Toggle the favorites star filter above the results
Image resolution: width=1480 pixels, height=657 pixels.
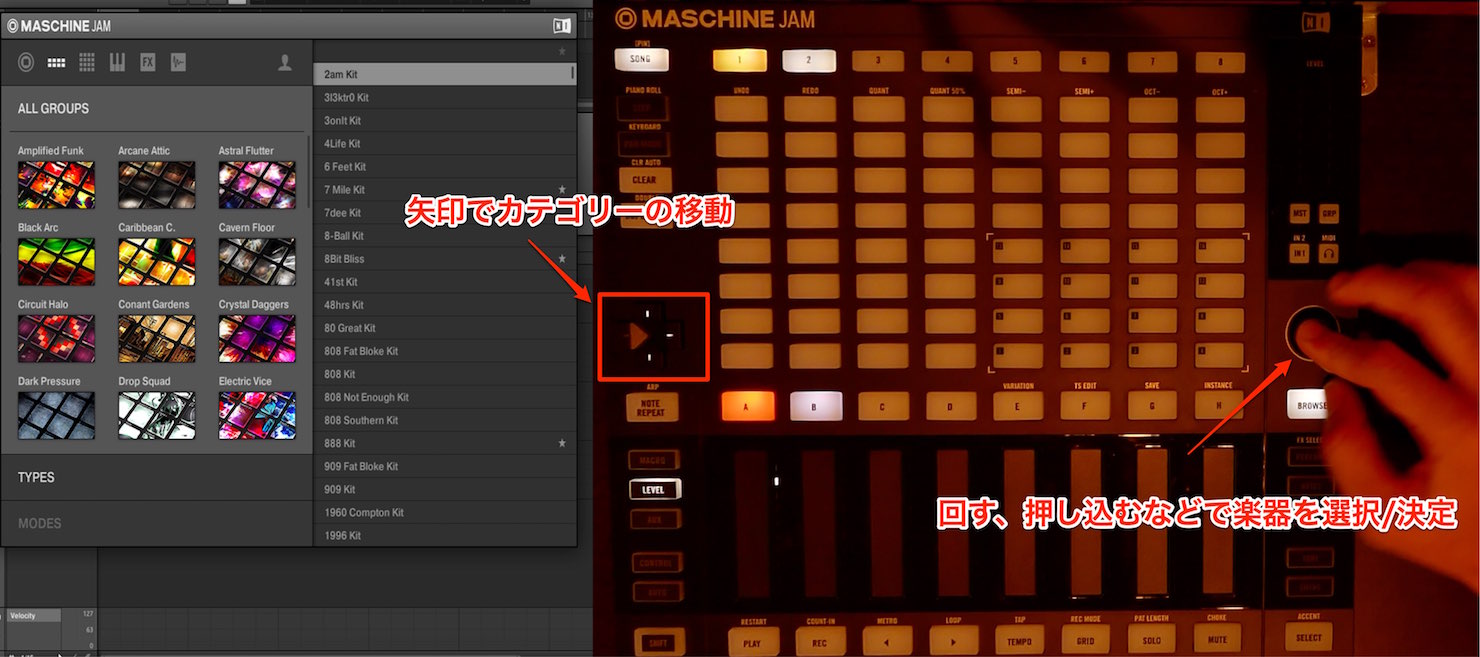tap(562, 51)
